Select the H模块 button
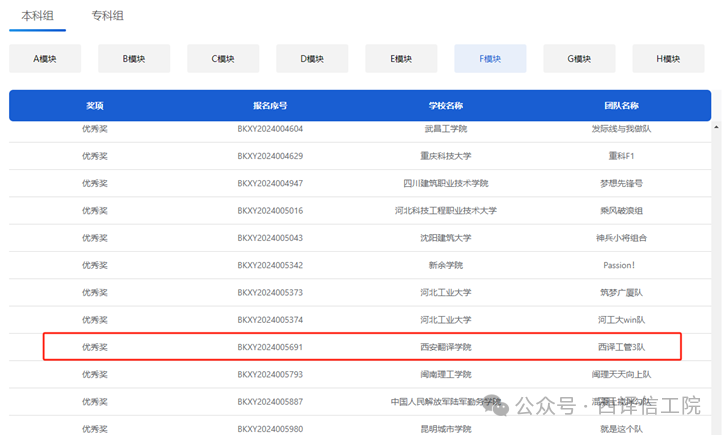Screen dimensions: 724x435 [x=668, y=59]
